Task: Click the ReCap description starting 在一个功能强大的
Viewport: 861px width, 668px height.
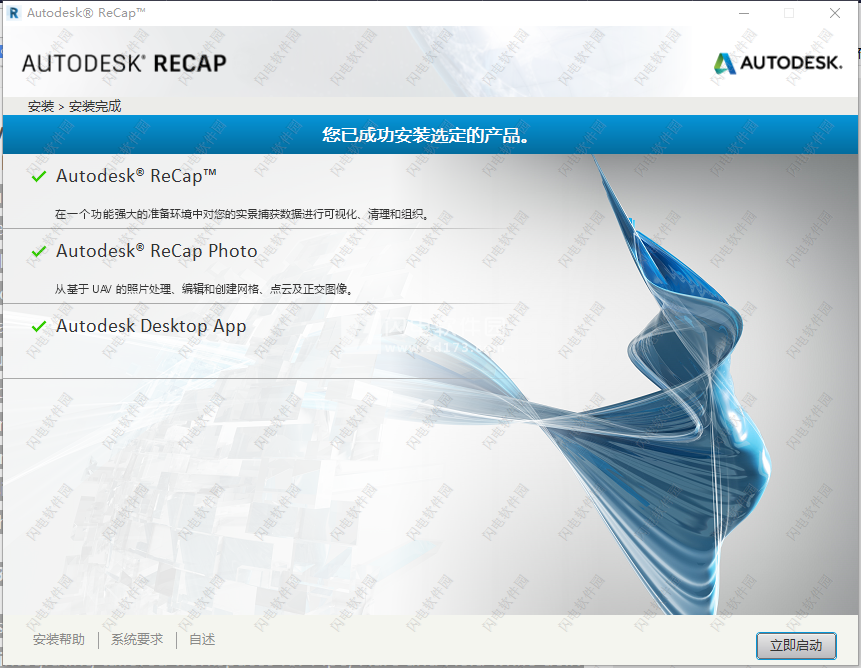Action: tap(242, 215)
